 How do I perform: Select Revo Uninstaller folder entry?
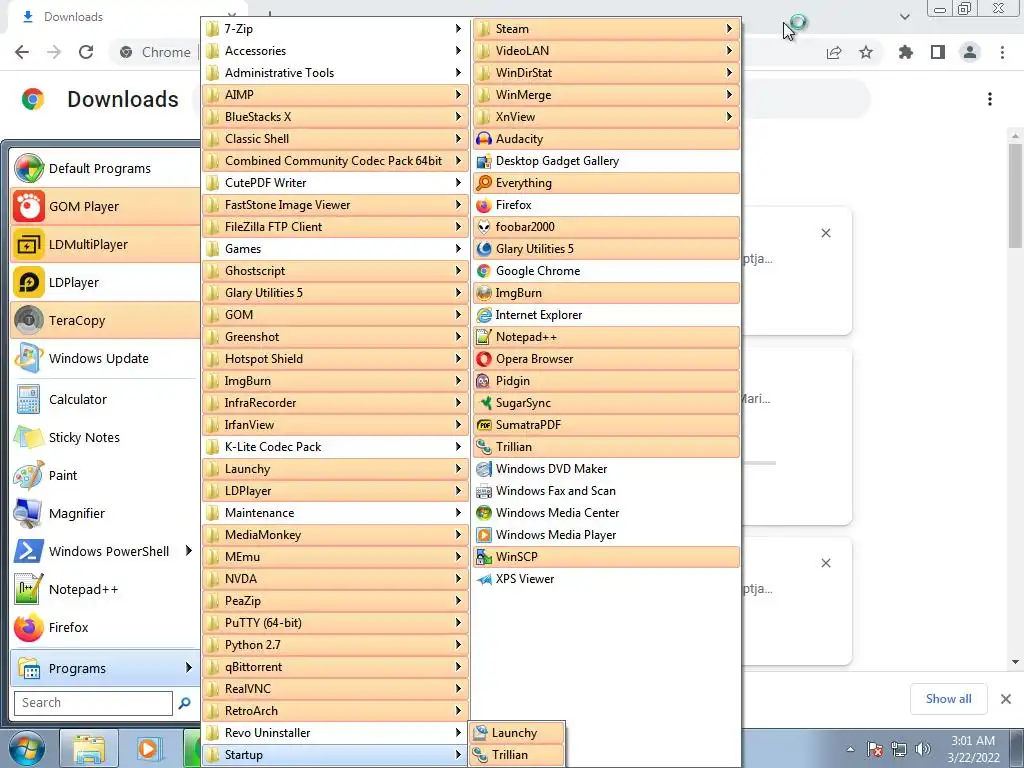pyautogui.click(x=336, y=733)
